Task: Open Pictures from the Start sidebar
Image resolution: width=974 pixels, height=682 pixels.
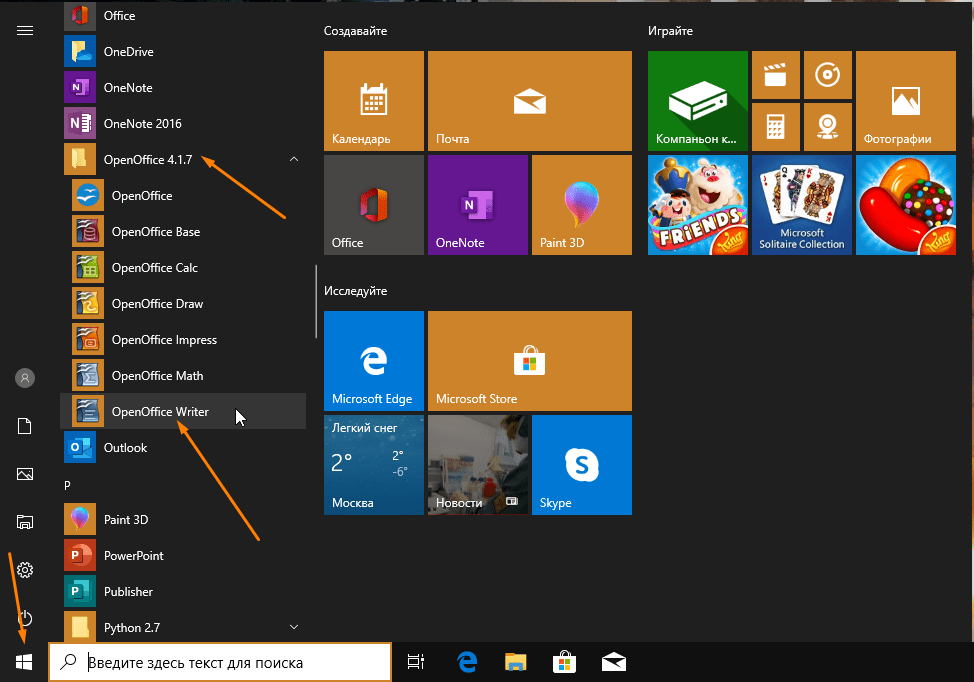Action: click(x=25, y=474)
